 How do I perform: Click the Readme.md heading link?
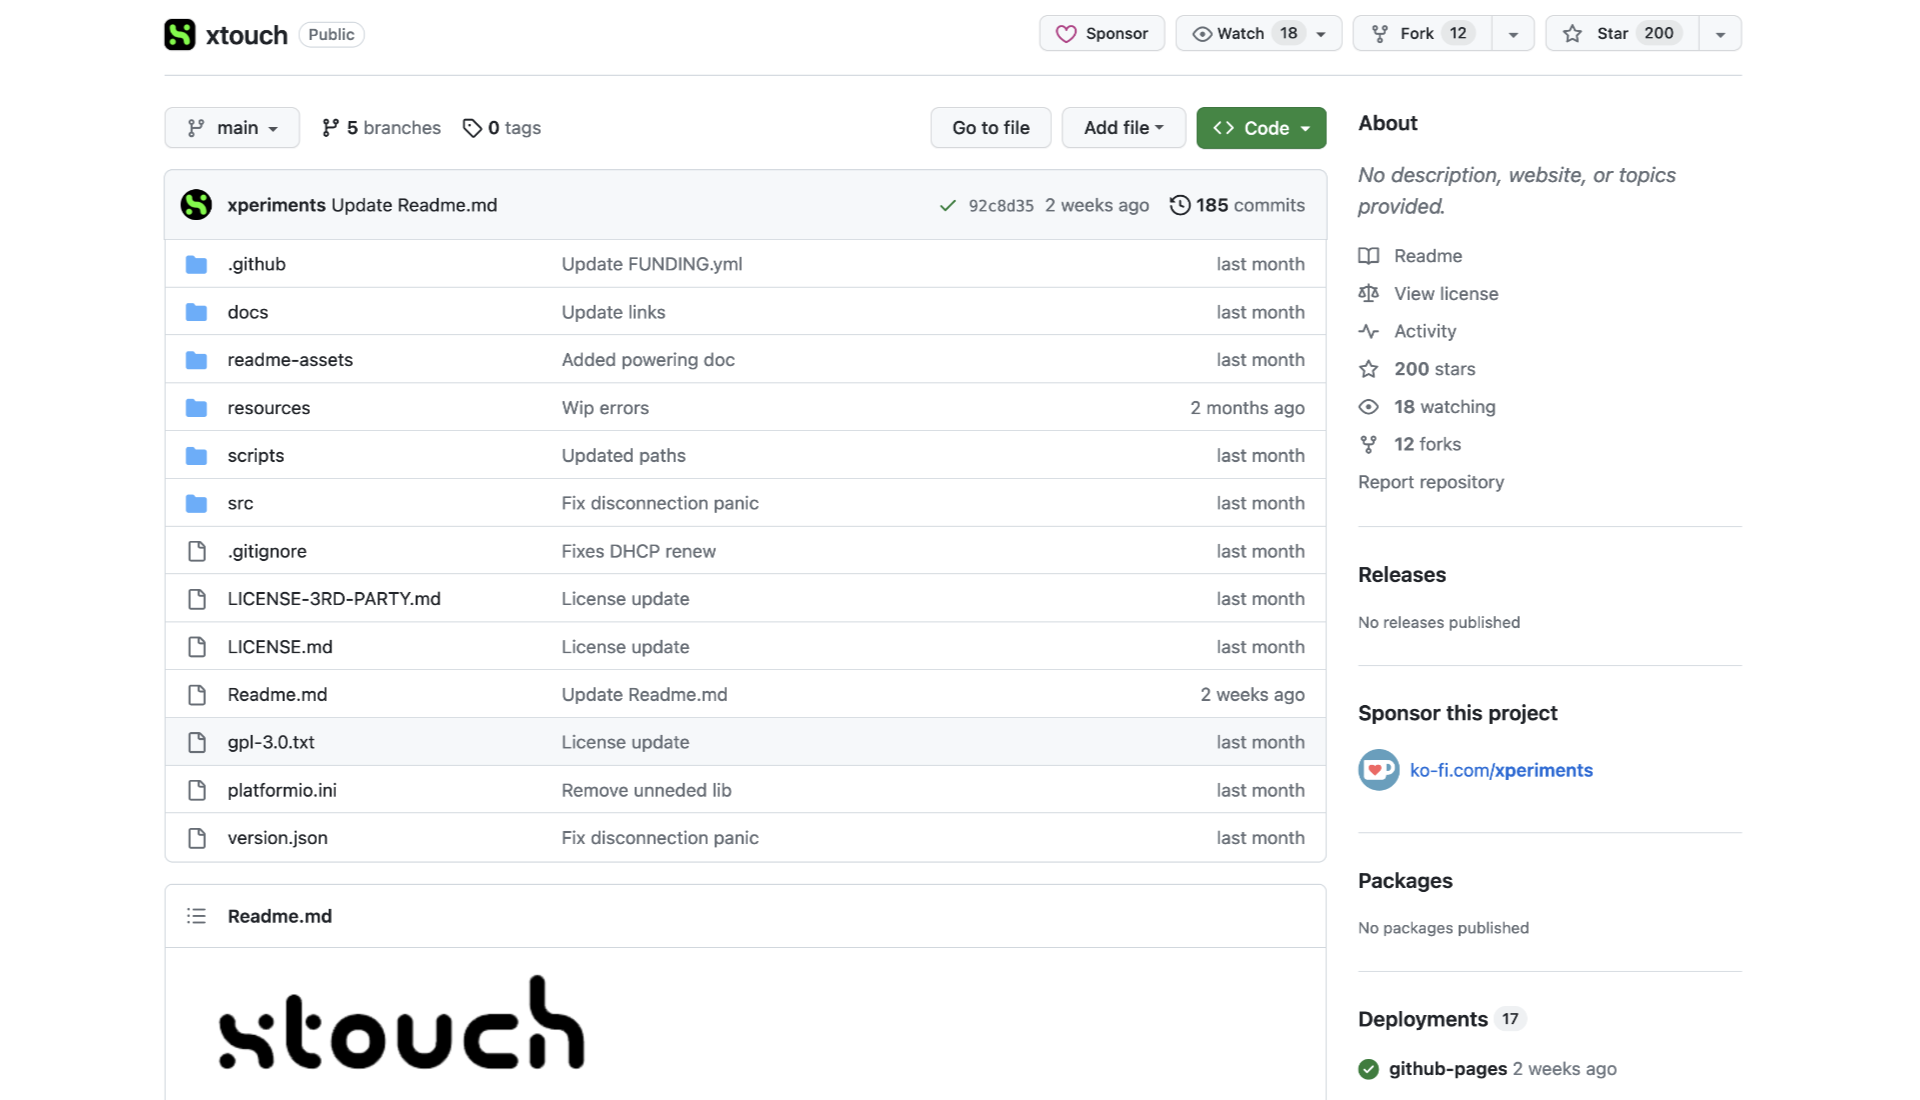tap(280, 916)
